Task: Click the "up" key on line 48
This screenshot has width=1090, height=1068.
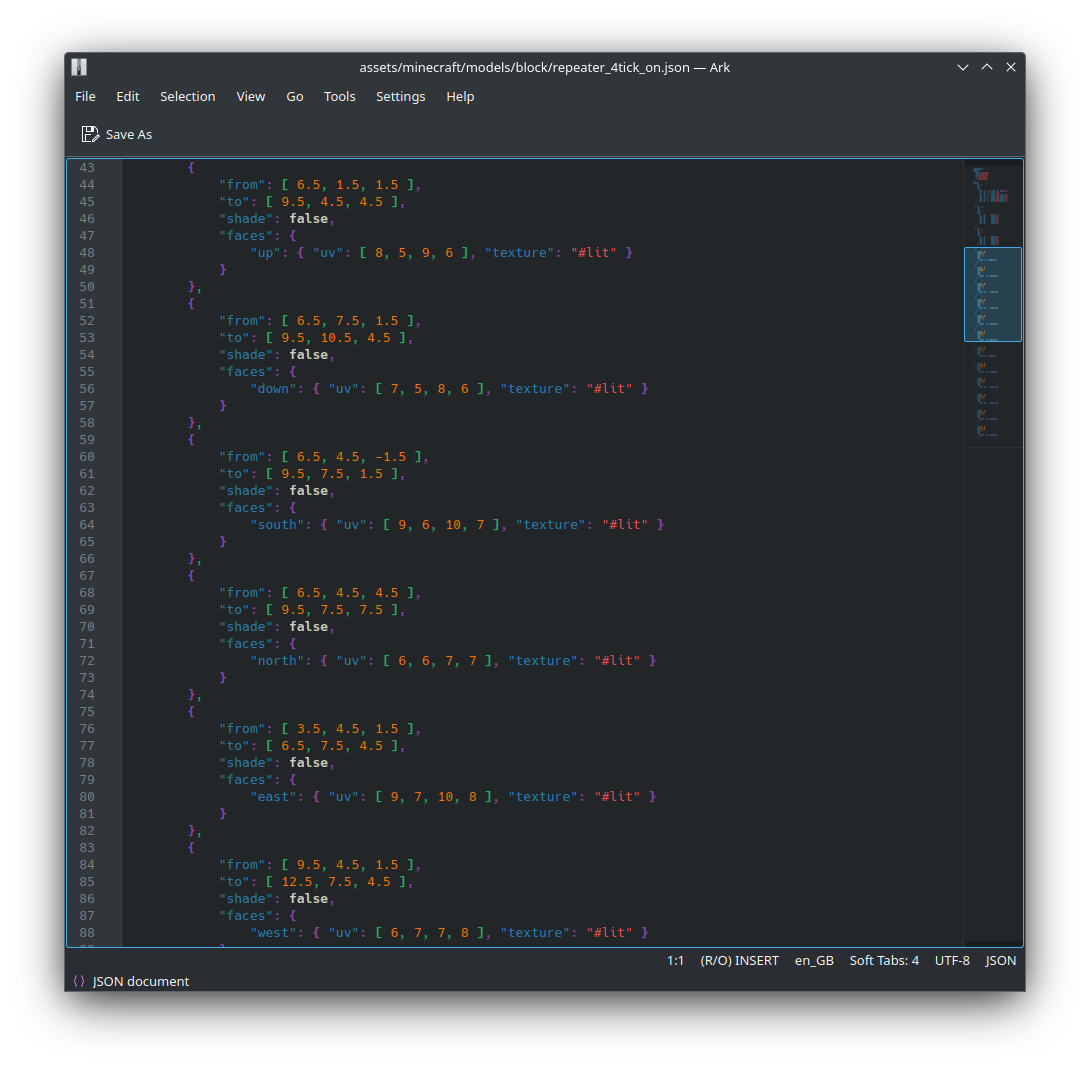Action: [x=266, y=252]
